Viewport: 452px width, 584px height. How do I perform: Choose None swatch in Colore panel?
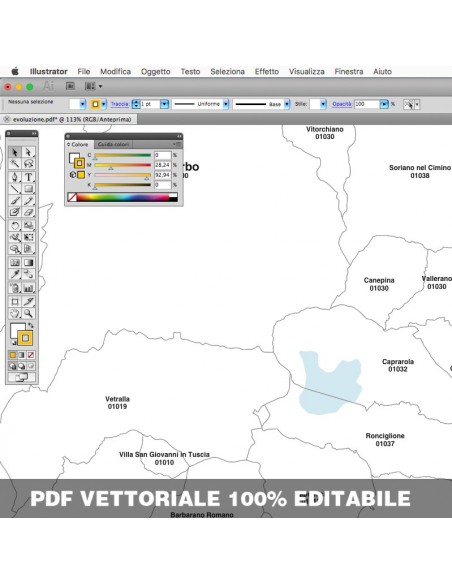click(x=72, y=197)
